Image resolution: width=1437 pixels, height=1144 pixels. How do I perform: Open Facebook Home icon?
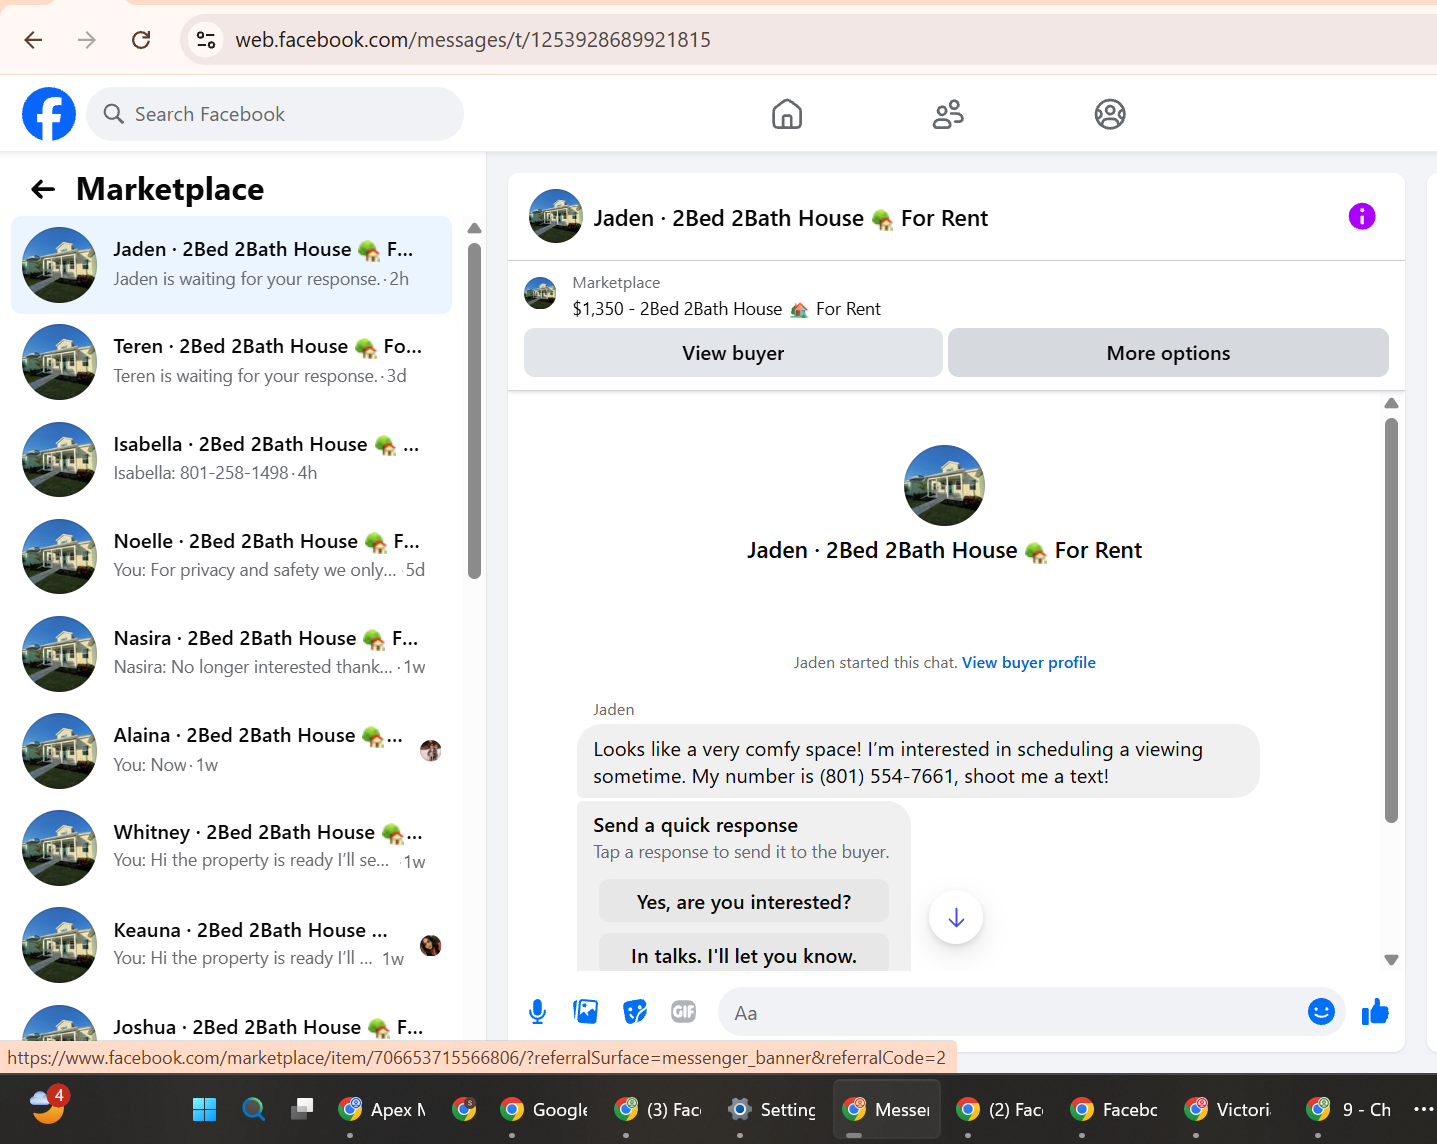(787, 114)
